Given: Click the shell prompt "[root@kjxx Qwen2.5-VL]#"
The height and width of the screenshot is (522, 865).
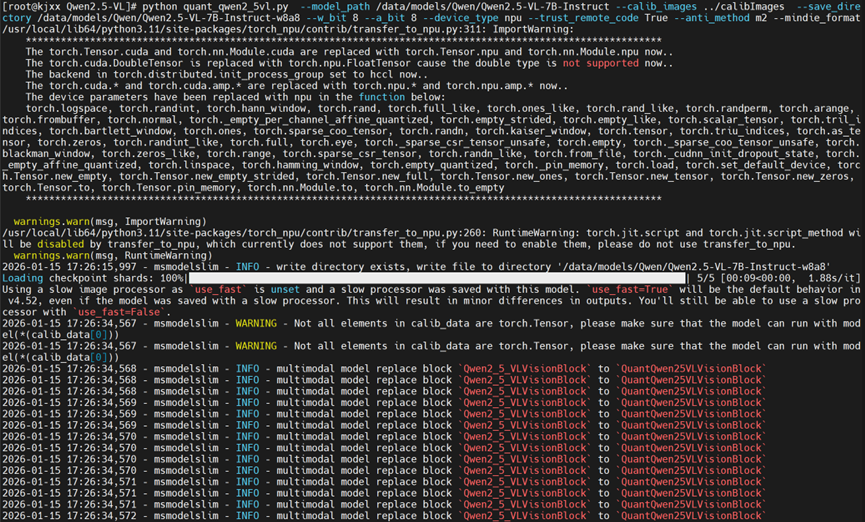Looking at the screenshot, I should click(x=68, y=7).
